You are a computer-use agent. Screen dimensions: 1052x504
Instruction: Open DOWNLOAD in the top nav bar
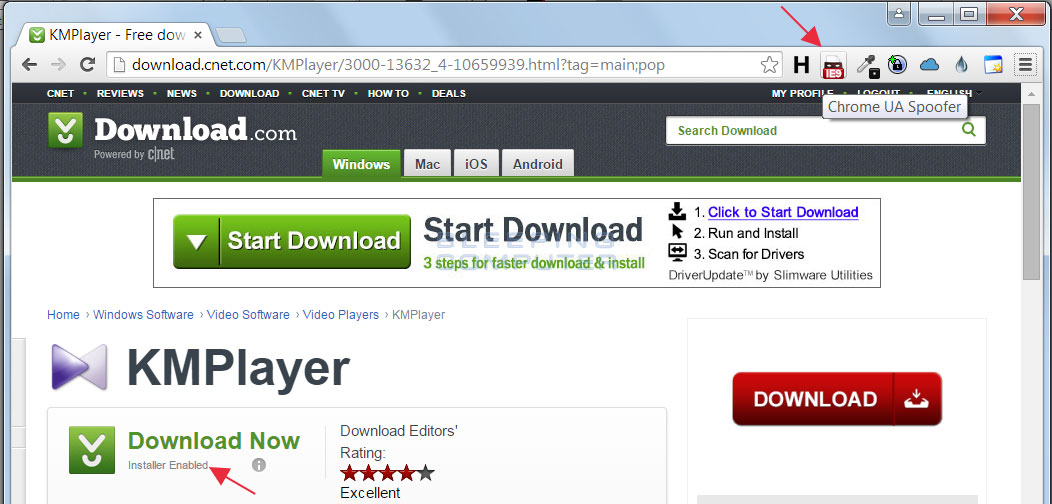tap(250, 93)
